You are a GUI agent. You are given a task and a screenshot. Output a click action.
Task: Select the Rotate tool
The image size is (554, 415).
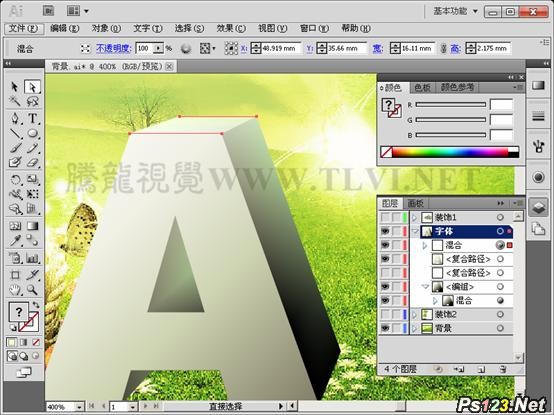point(15,179)
